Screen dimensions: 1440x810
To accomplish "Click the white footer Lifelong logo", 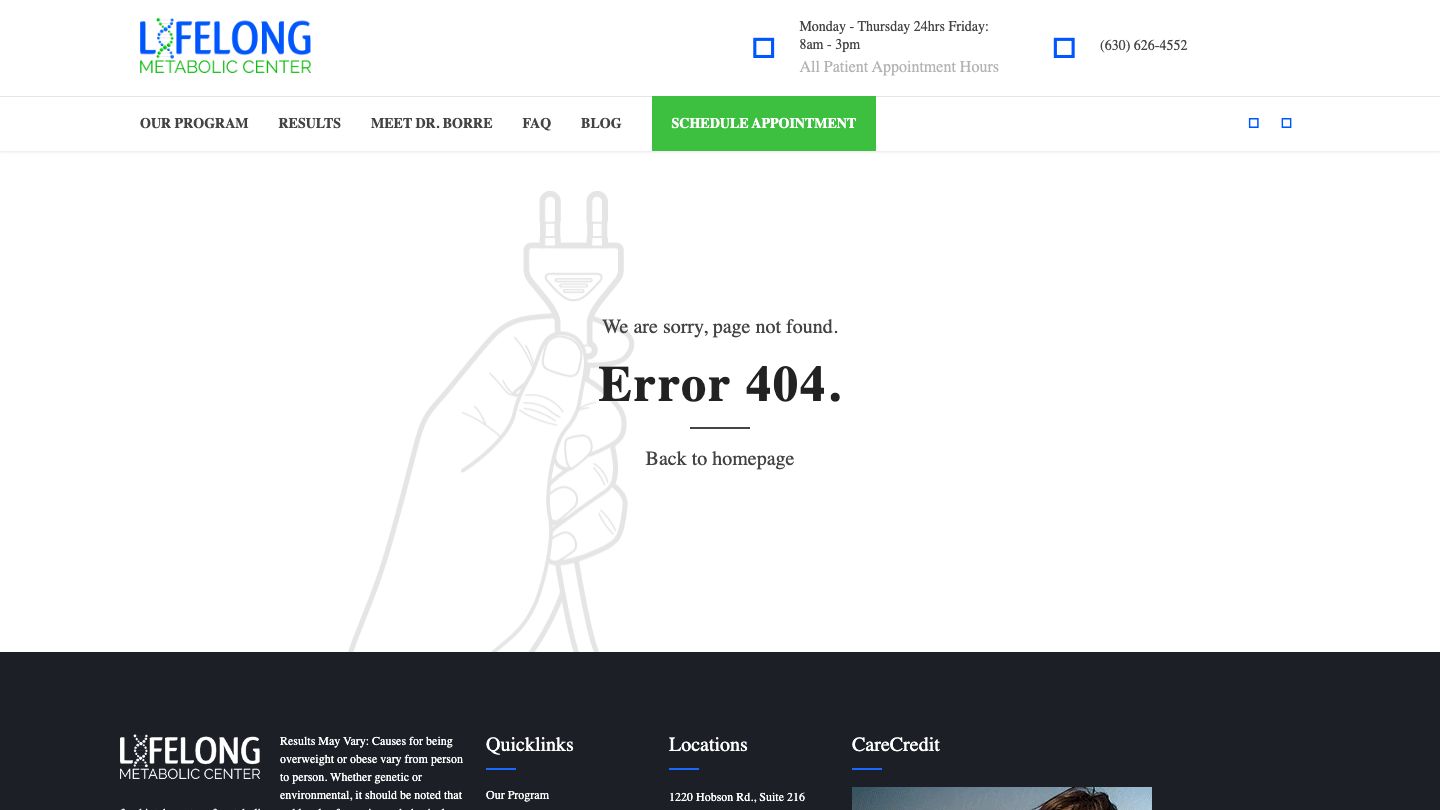I will 190,758.
